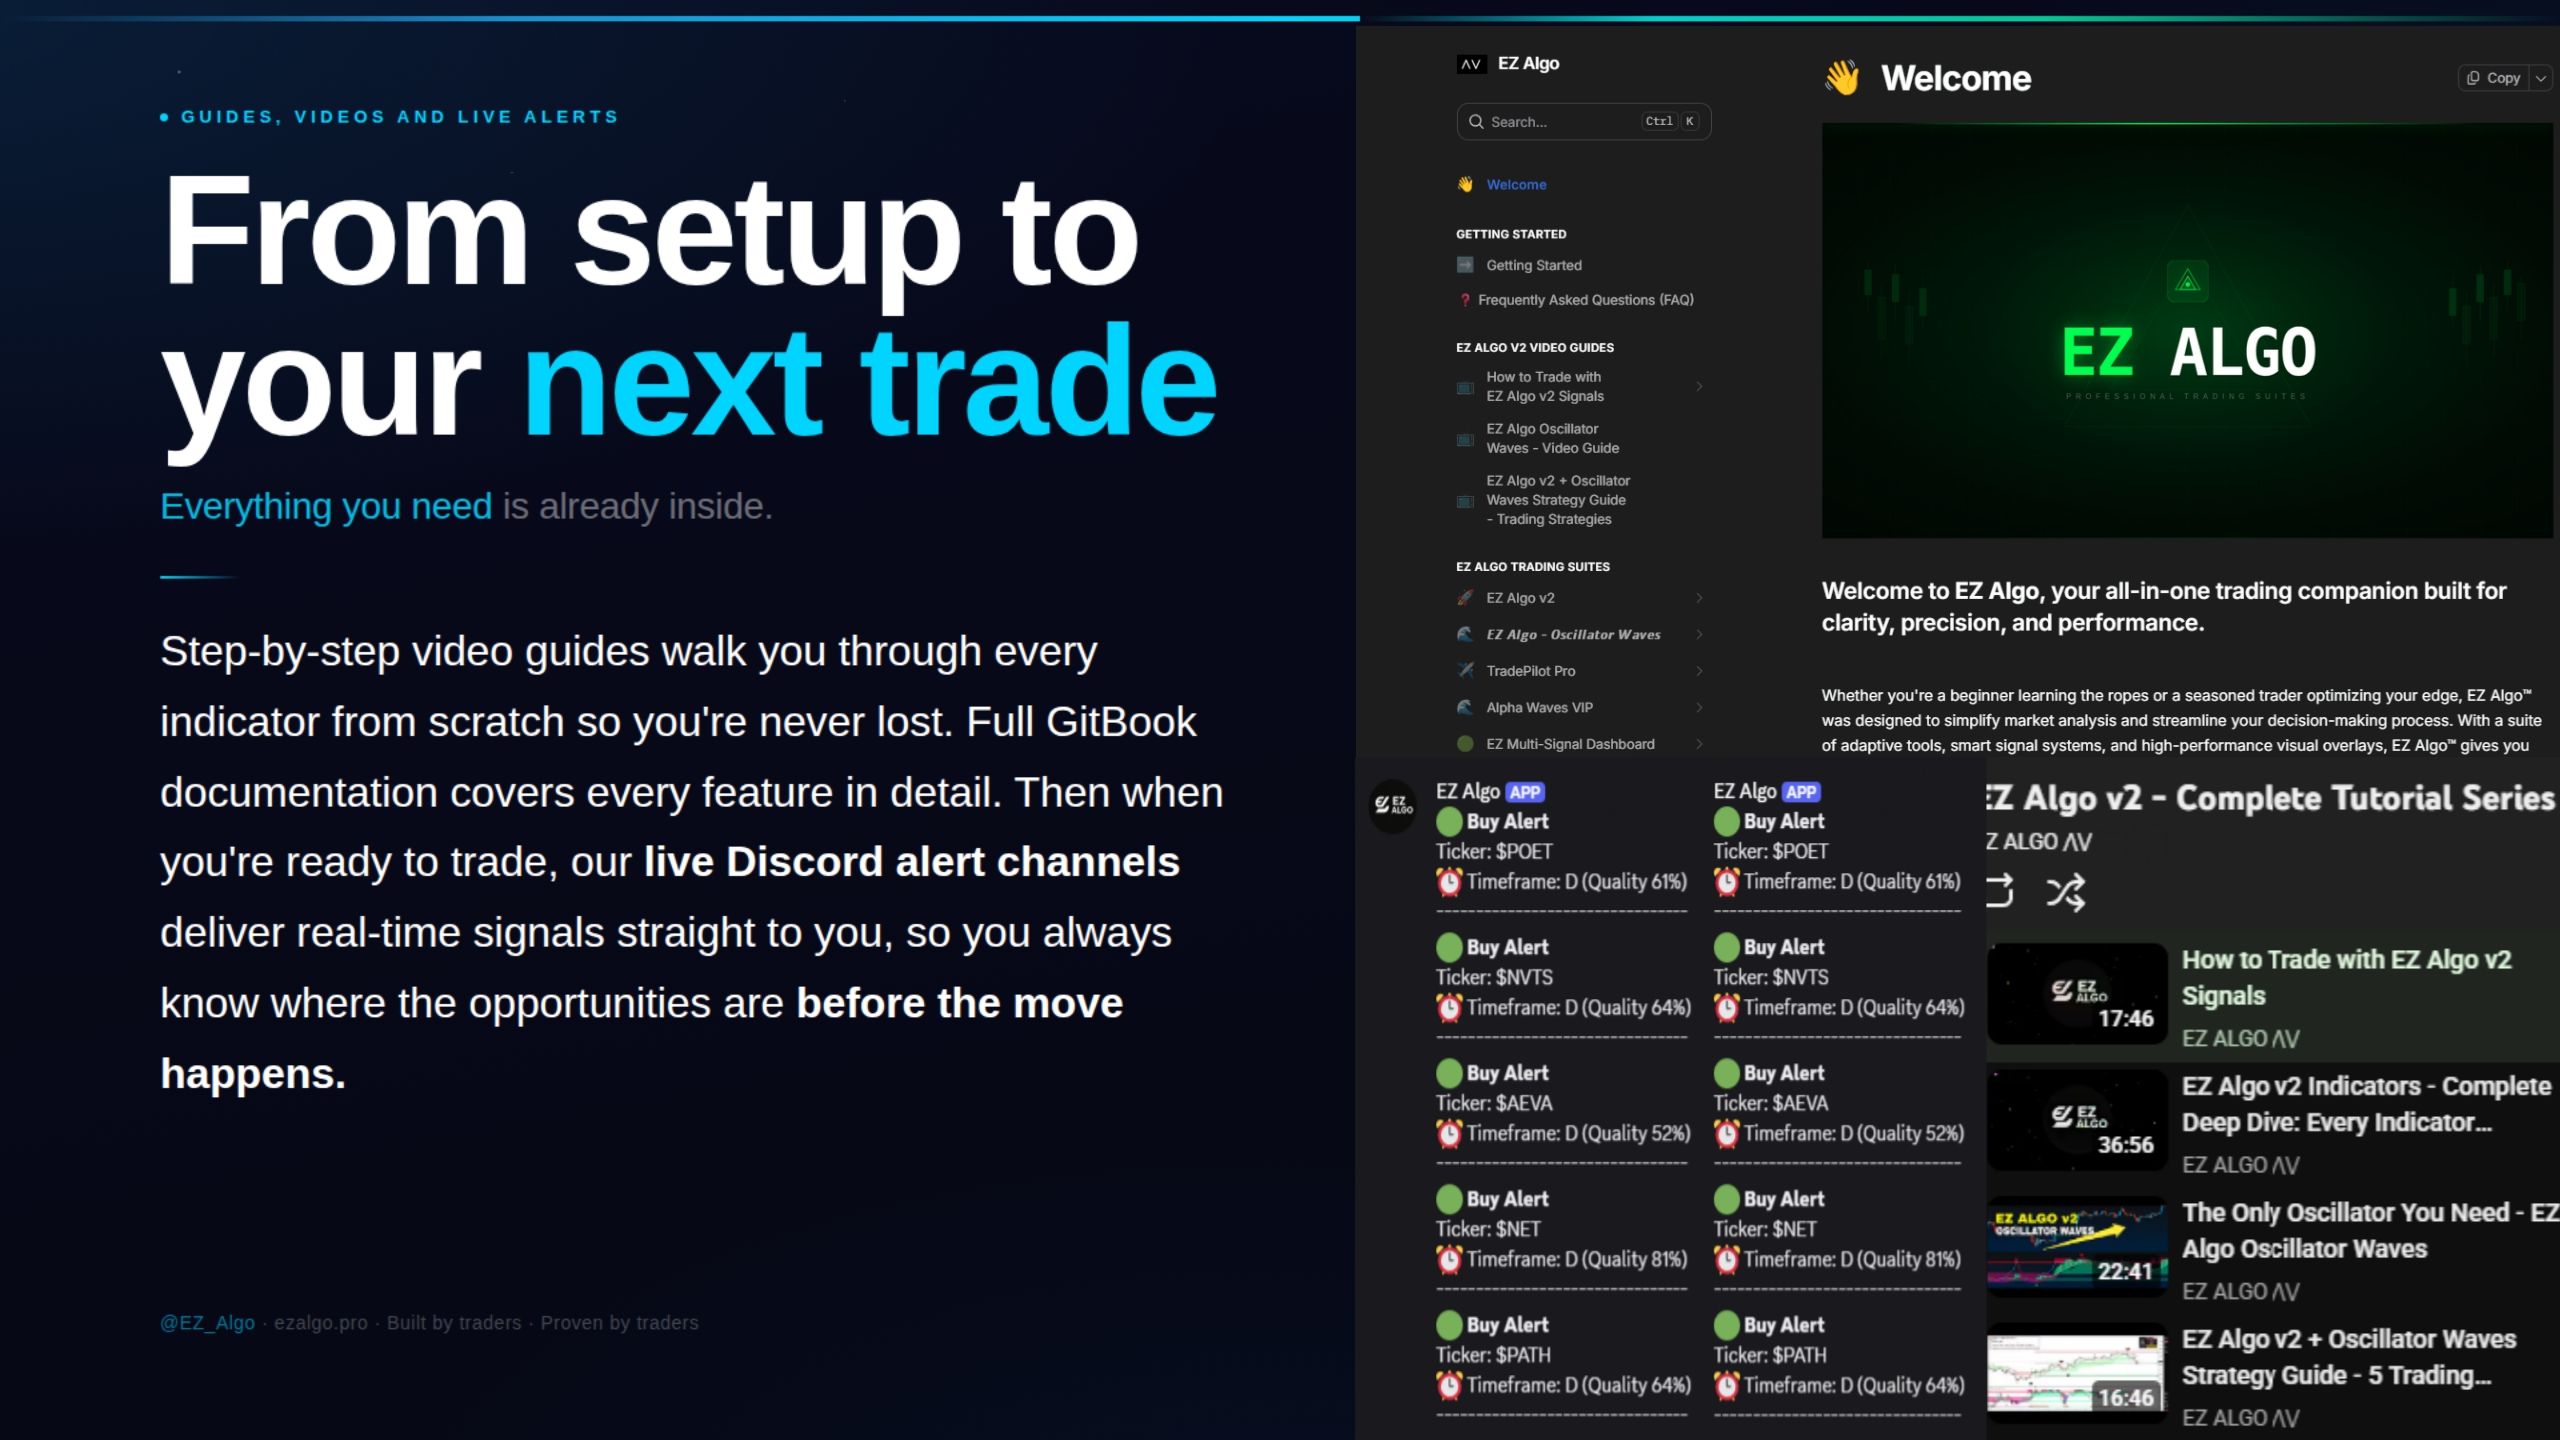Open the dropdown arrow next to Copy
2560x1440 pixels.
2541,78
